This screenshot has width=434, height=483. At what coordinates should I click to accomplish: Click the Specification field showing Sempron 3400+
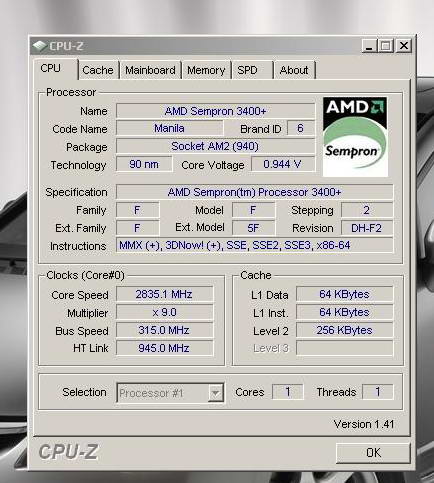(254, 192)
